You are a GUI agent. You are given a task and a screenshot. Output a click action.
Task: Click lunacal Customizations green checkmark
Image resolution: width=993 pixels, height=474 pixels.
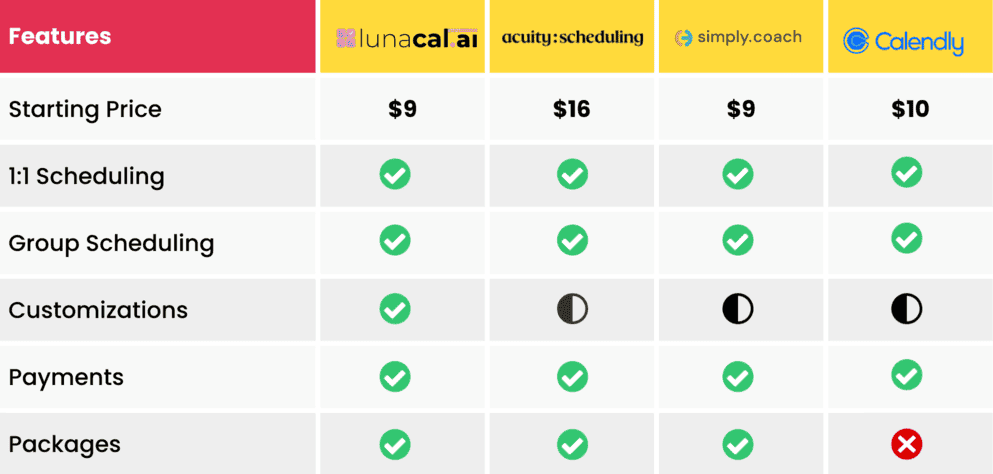click(395, 309)
